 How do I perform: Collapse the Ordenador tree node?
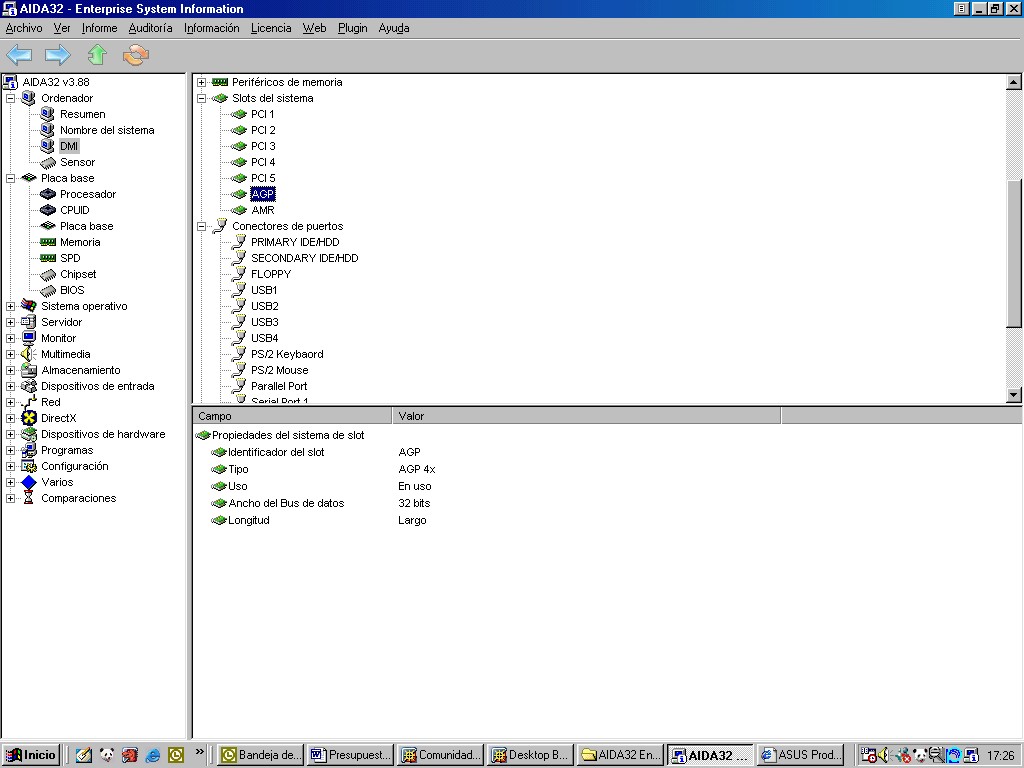click(x=10, y=98)
